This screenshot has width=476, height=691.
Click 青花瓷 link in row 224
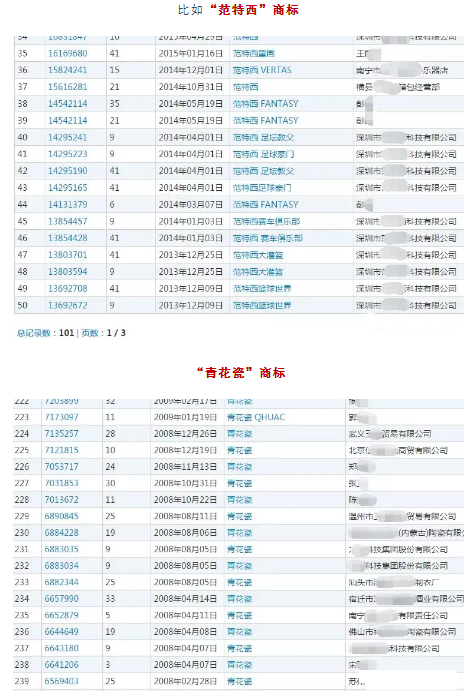coord(239,434)
